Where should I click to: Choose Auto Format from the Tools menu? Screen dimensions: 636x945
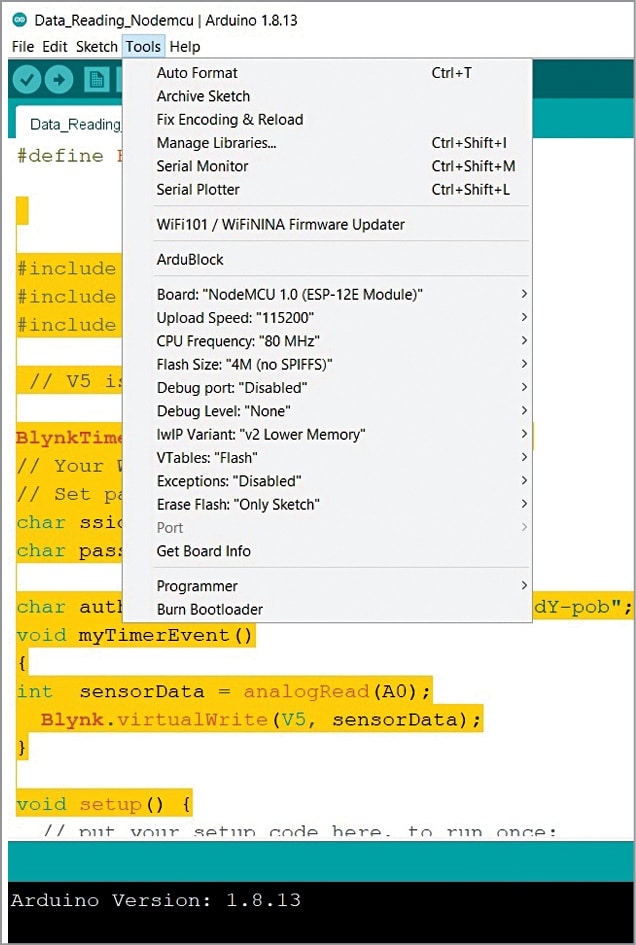[197, 73]
